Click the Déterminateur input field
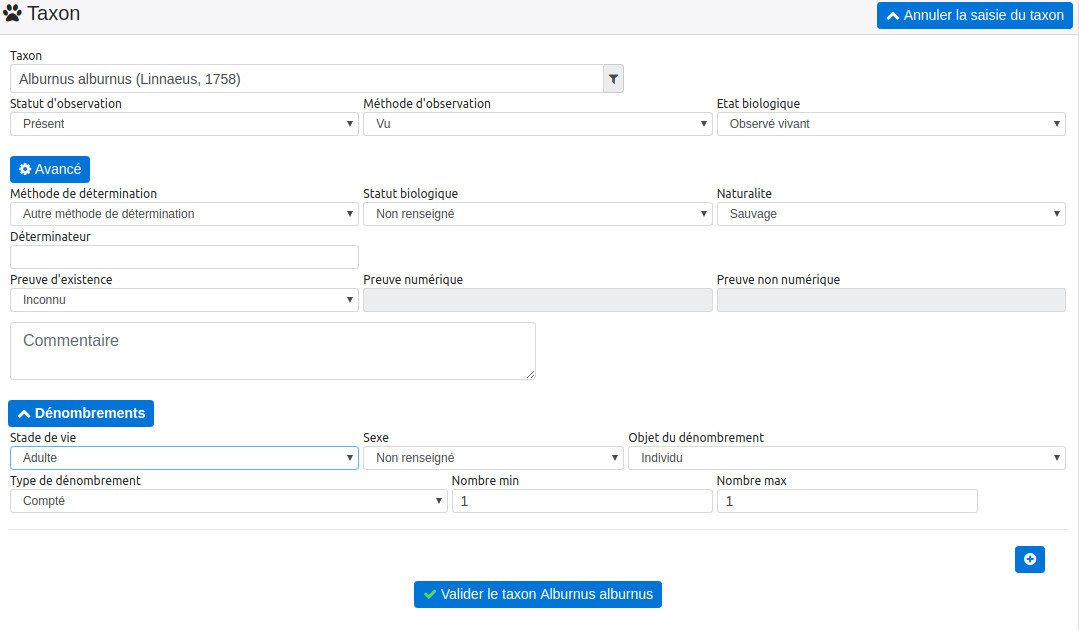 click(x=184, y=257)
